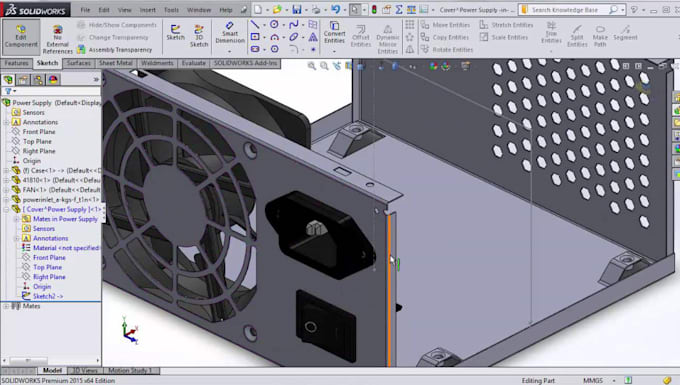Screen dimensions: 680x385
Task: Toggle No External References option
Action: (57, 39)
